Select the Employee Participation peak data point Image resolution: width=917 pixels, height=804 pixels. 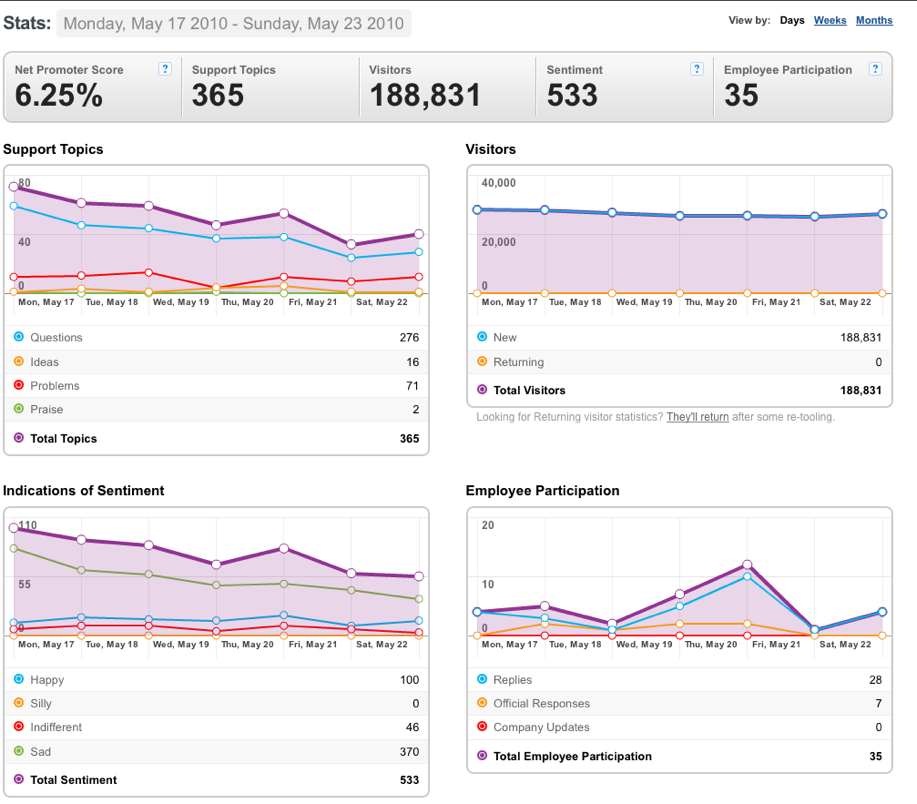(x=747, y=565)
